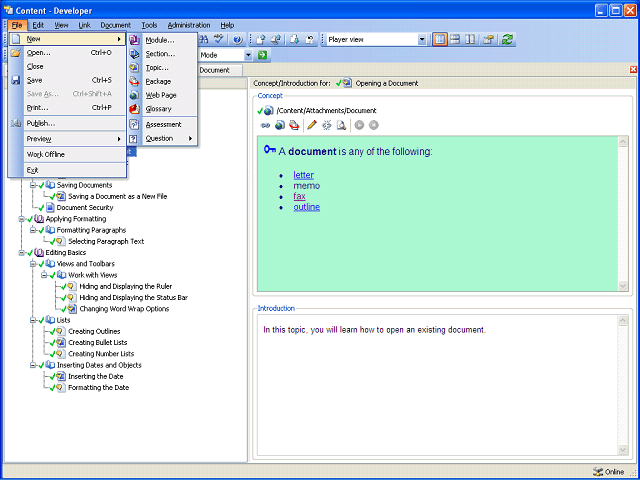
Task: Click the chain link icon in Concept panel
Action: pos(265,125)
